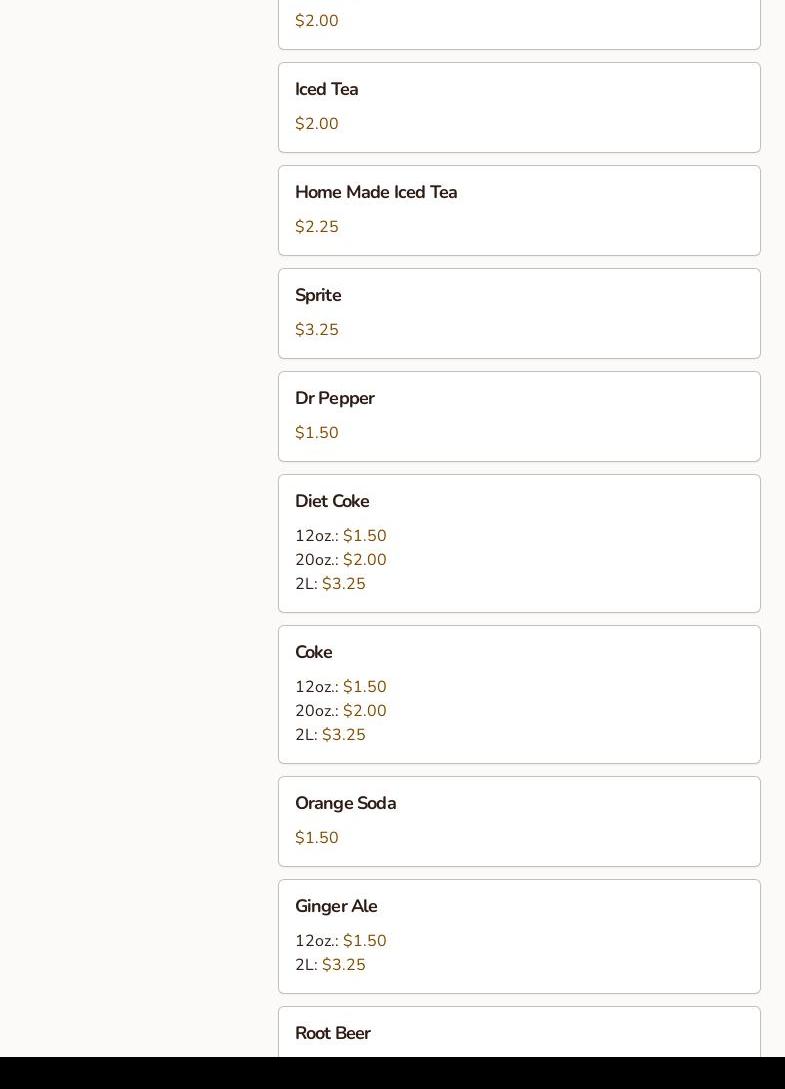Image resolution: width=785 pixels, height=1089 pixels.
Task: Open the Coke item heading
Action: pos(314,652)
